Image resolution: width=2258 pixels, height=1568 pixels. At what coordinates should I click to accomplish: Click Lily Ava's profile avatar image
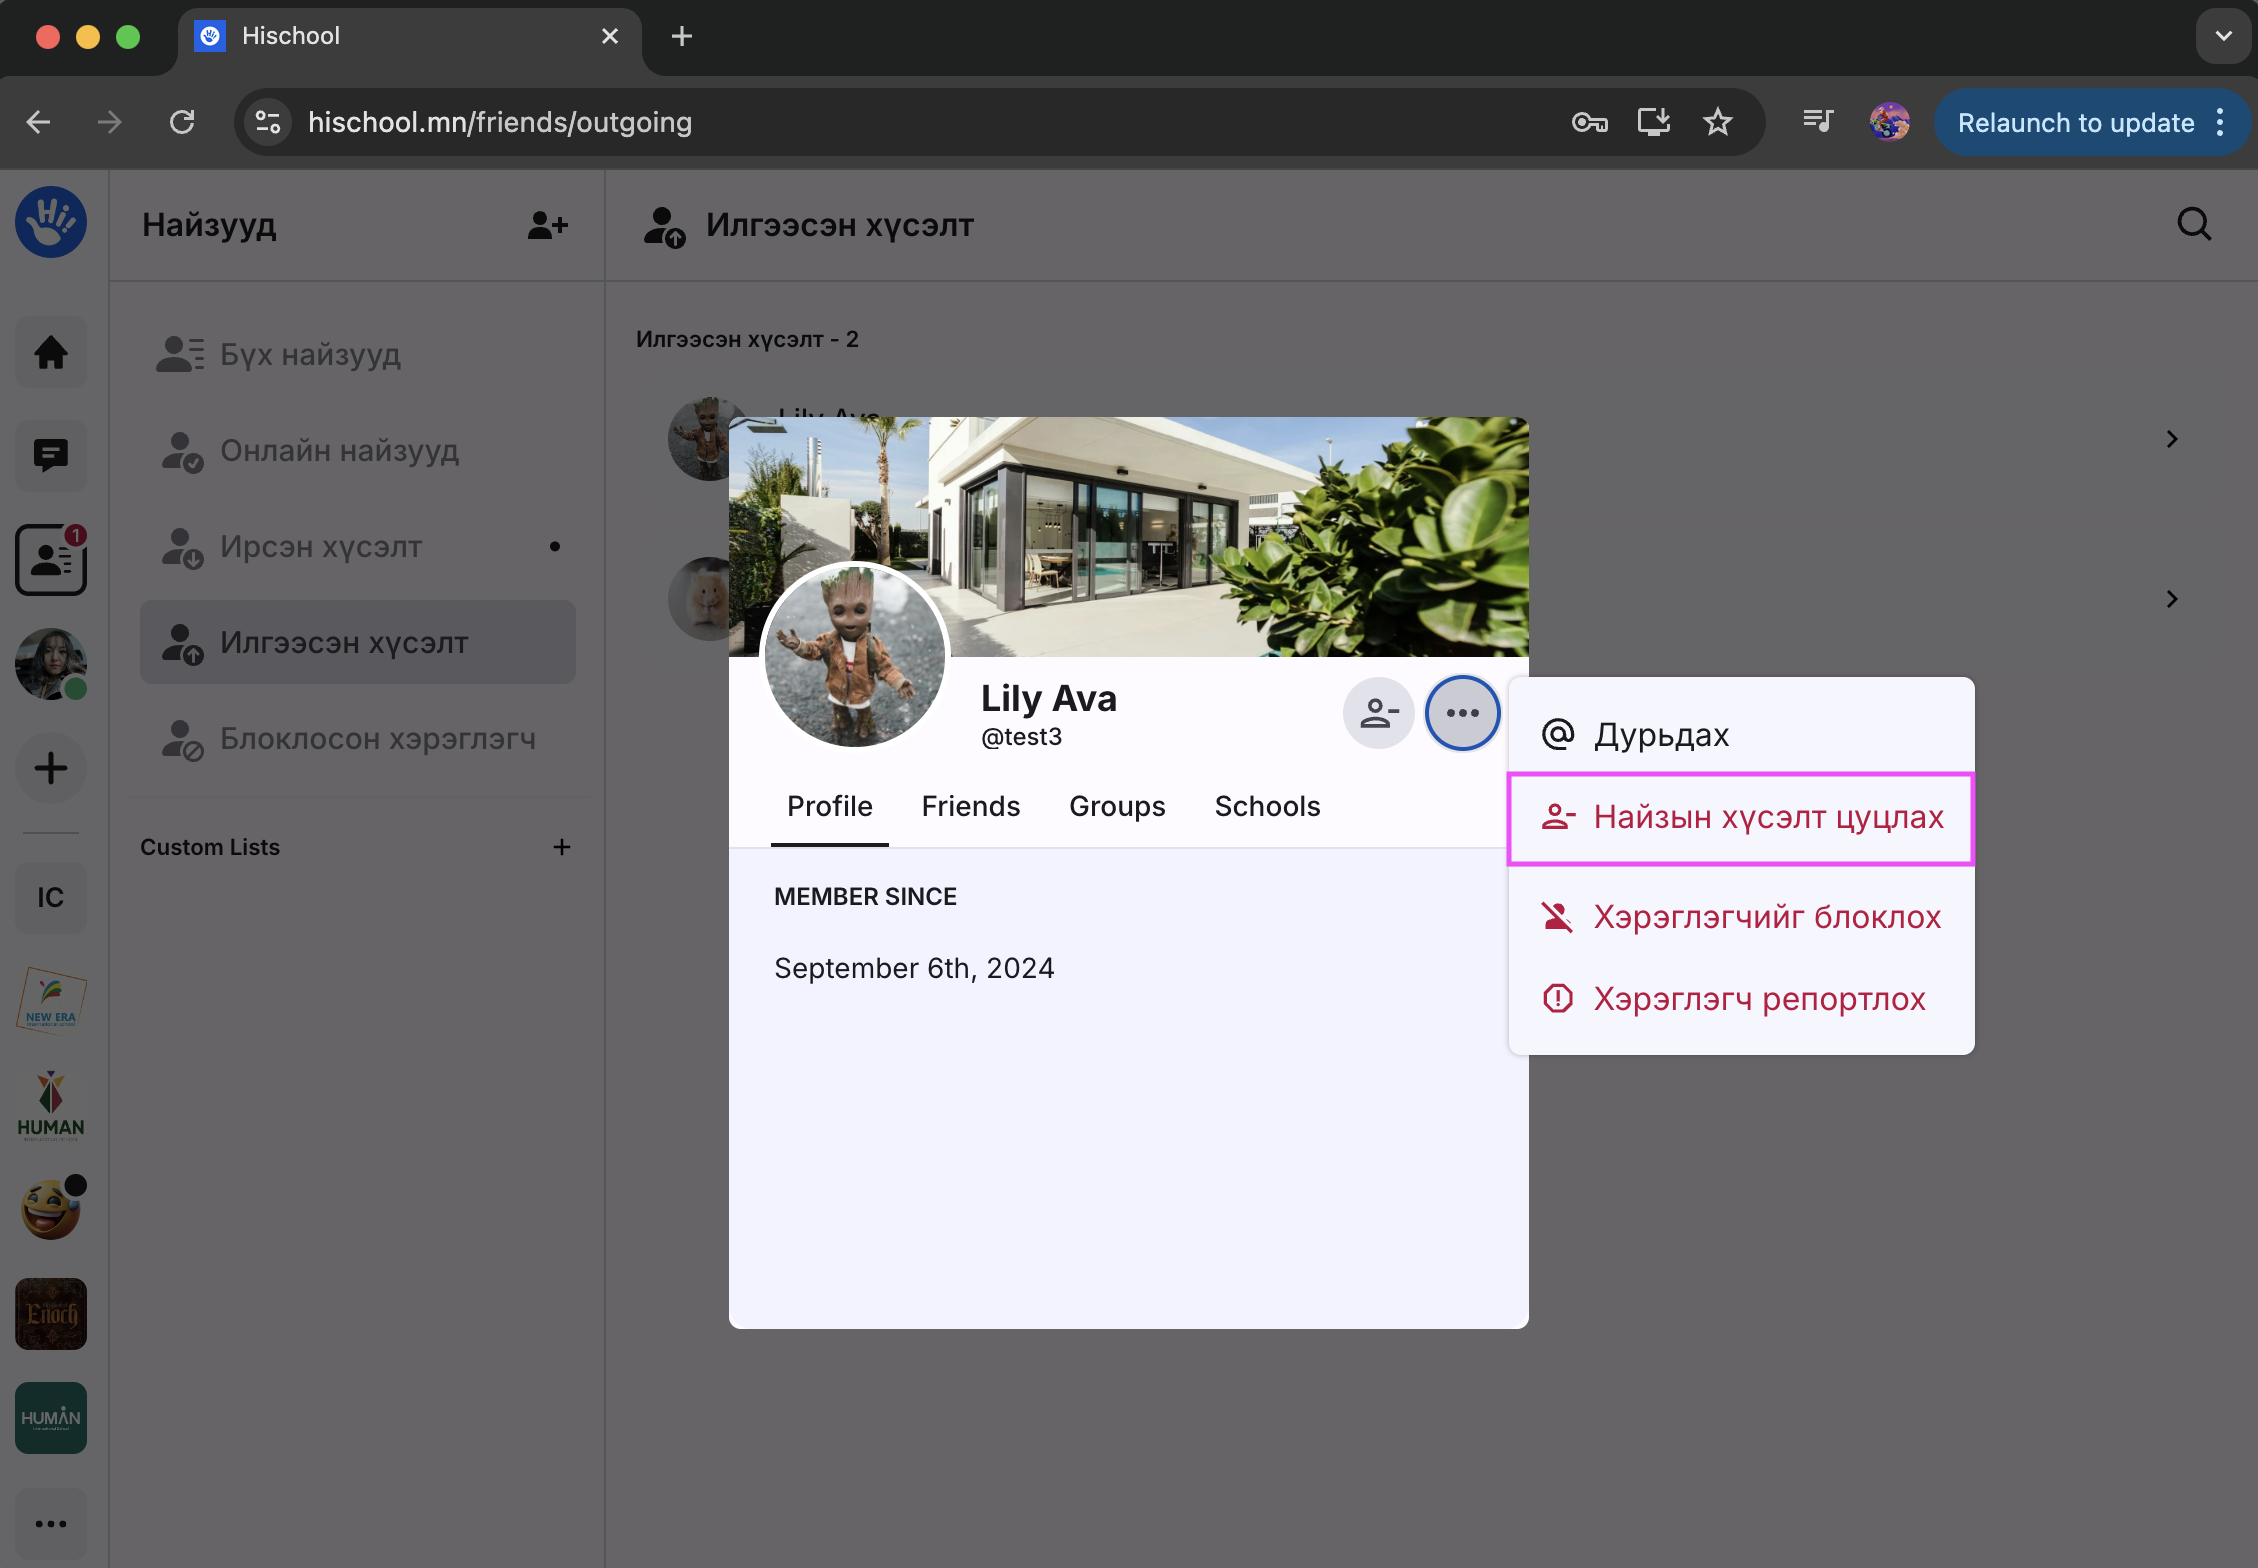click(854, 655)
